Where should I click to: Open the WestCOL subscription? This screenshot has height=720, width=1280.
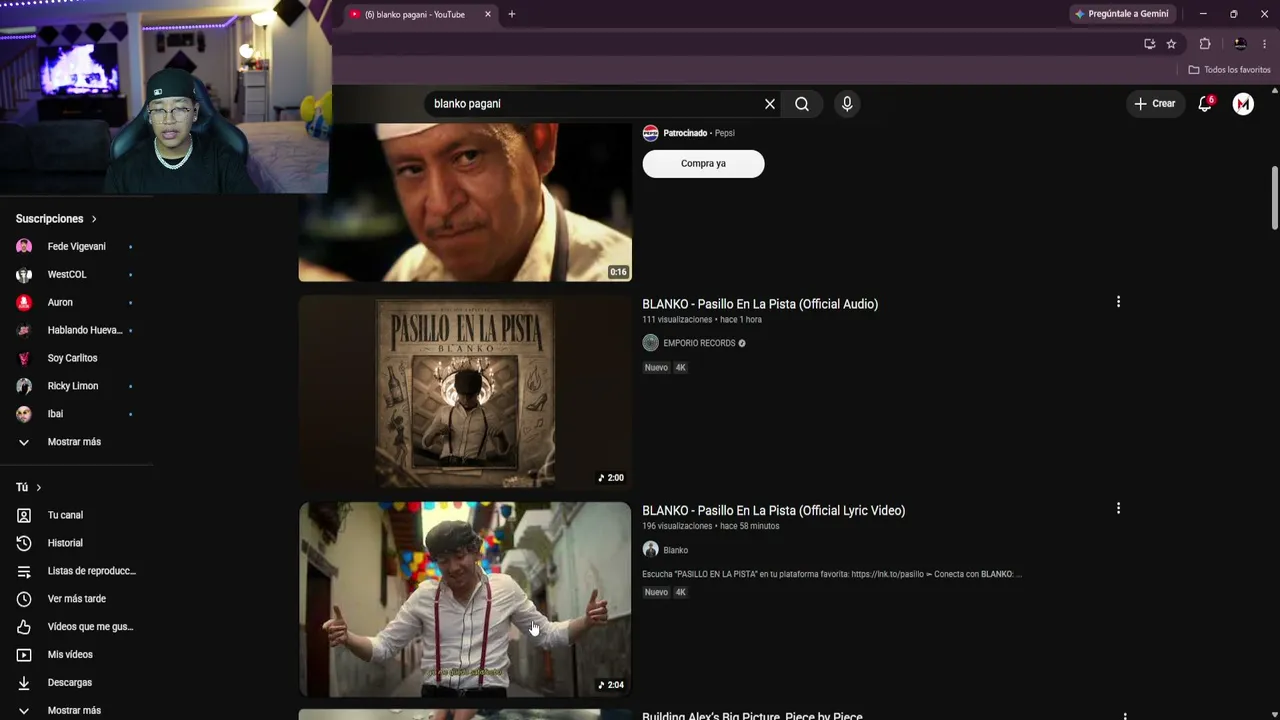pyautogui.click(x=76, y=275)
